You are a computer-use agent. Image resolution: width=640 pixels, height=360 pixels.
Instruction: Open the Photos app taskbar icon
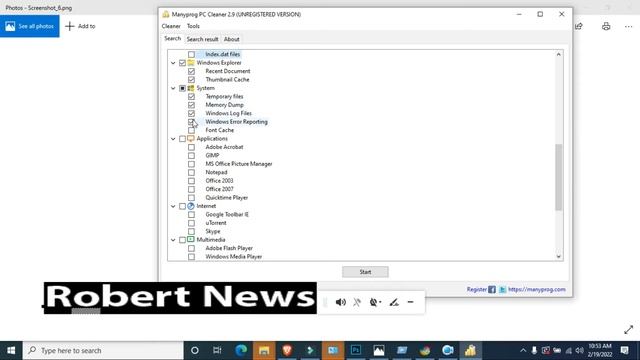[x=379, y=350]
